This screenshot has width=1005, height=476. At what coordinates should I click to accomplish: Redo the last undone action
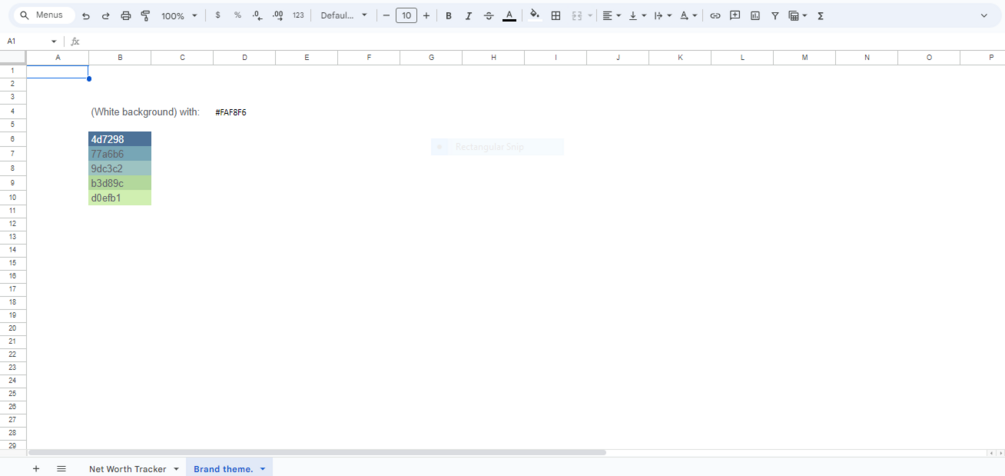106,16
